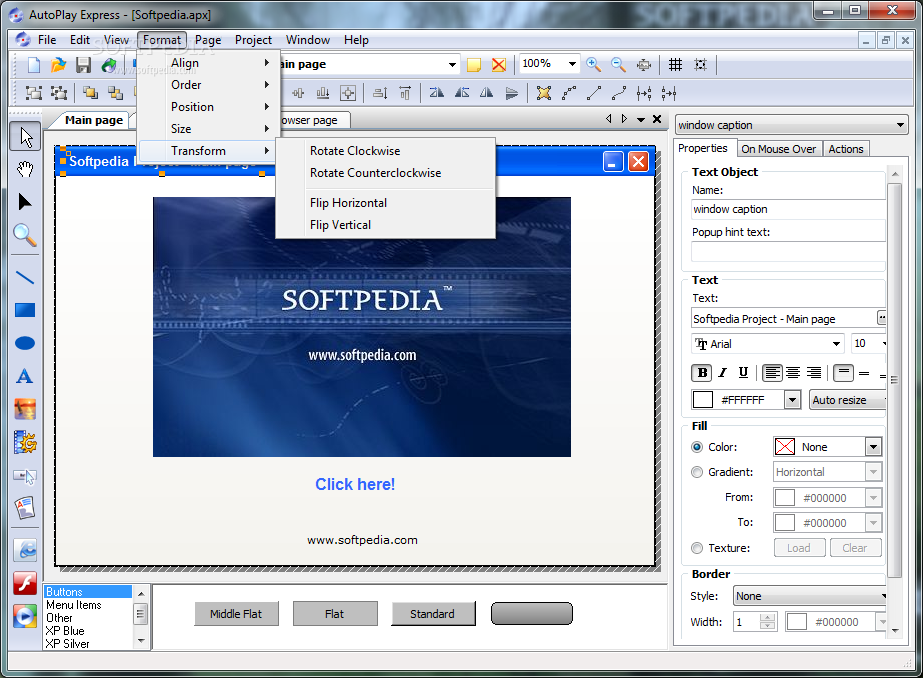Open the page selector dropdown

click(x=452, y=64)
